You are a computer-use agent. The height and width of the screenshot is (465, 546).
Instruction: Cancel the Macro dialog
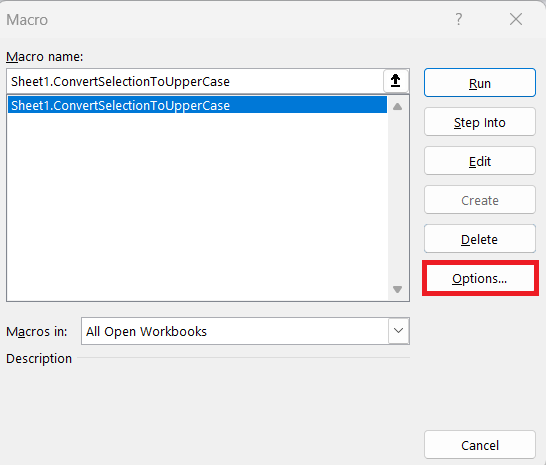point(479,445)
